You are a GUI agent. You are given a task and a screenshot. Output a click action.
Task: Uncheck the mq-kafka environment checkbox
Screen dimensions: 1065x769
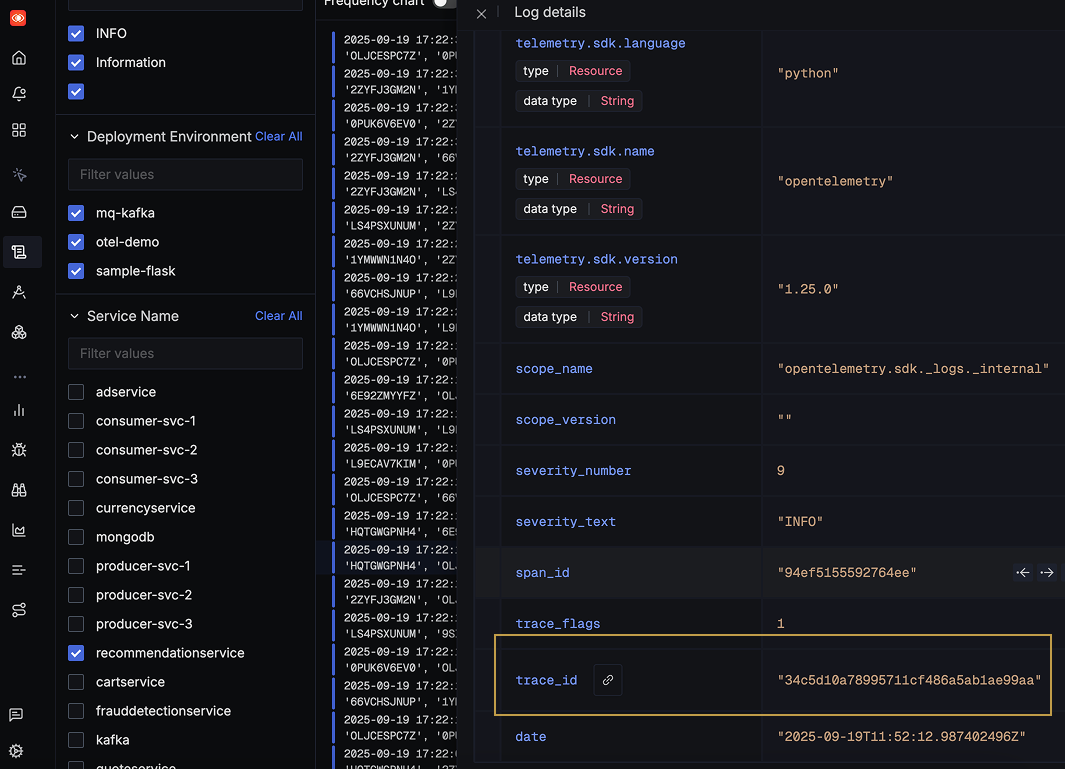[x=76, y=213]
